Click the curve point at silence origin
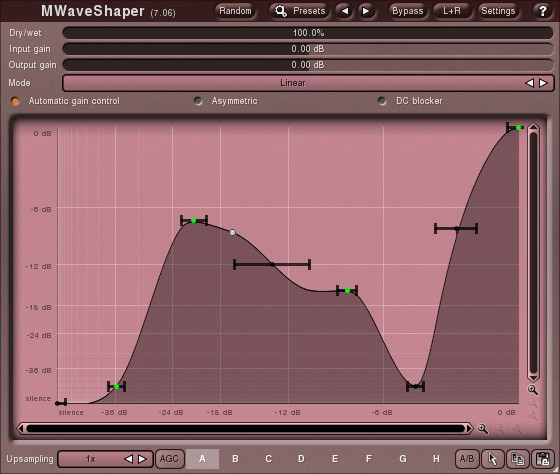 coord(58,404)
